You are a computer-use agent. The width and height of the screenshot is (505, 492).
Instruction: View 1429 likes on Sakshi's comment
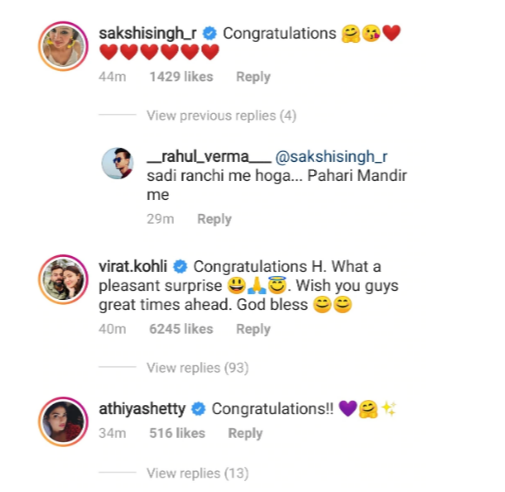[x=181, y=77]
